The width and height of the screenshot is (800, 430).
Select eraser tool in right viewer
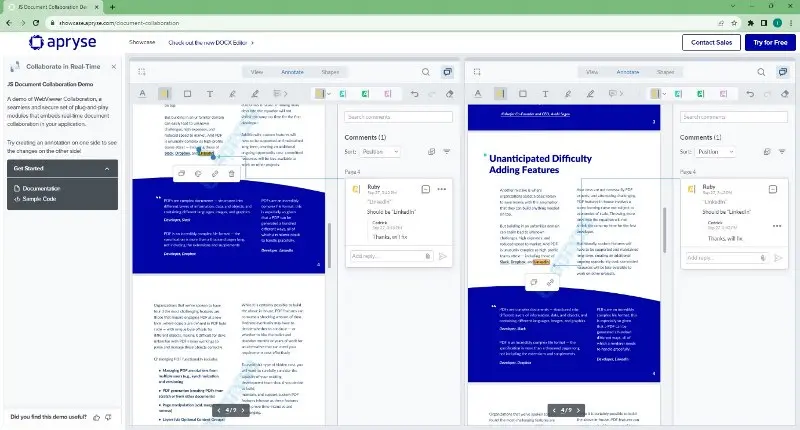[785, 94]
